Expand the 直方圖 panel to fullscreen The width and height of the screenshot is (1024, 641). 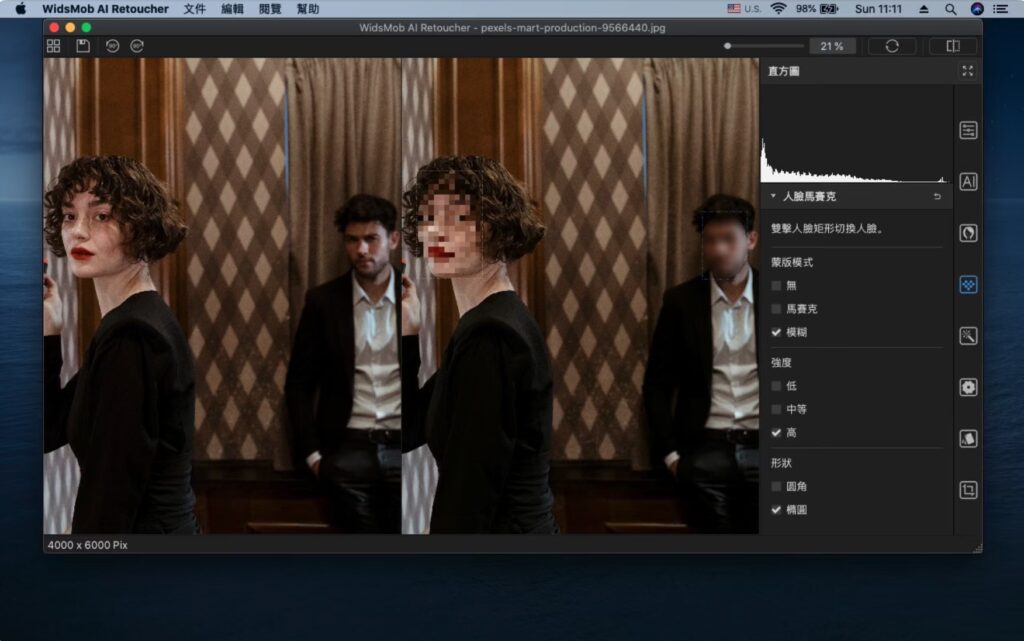click(x=967, y=71)
